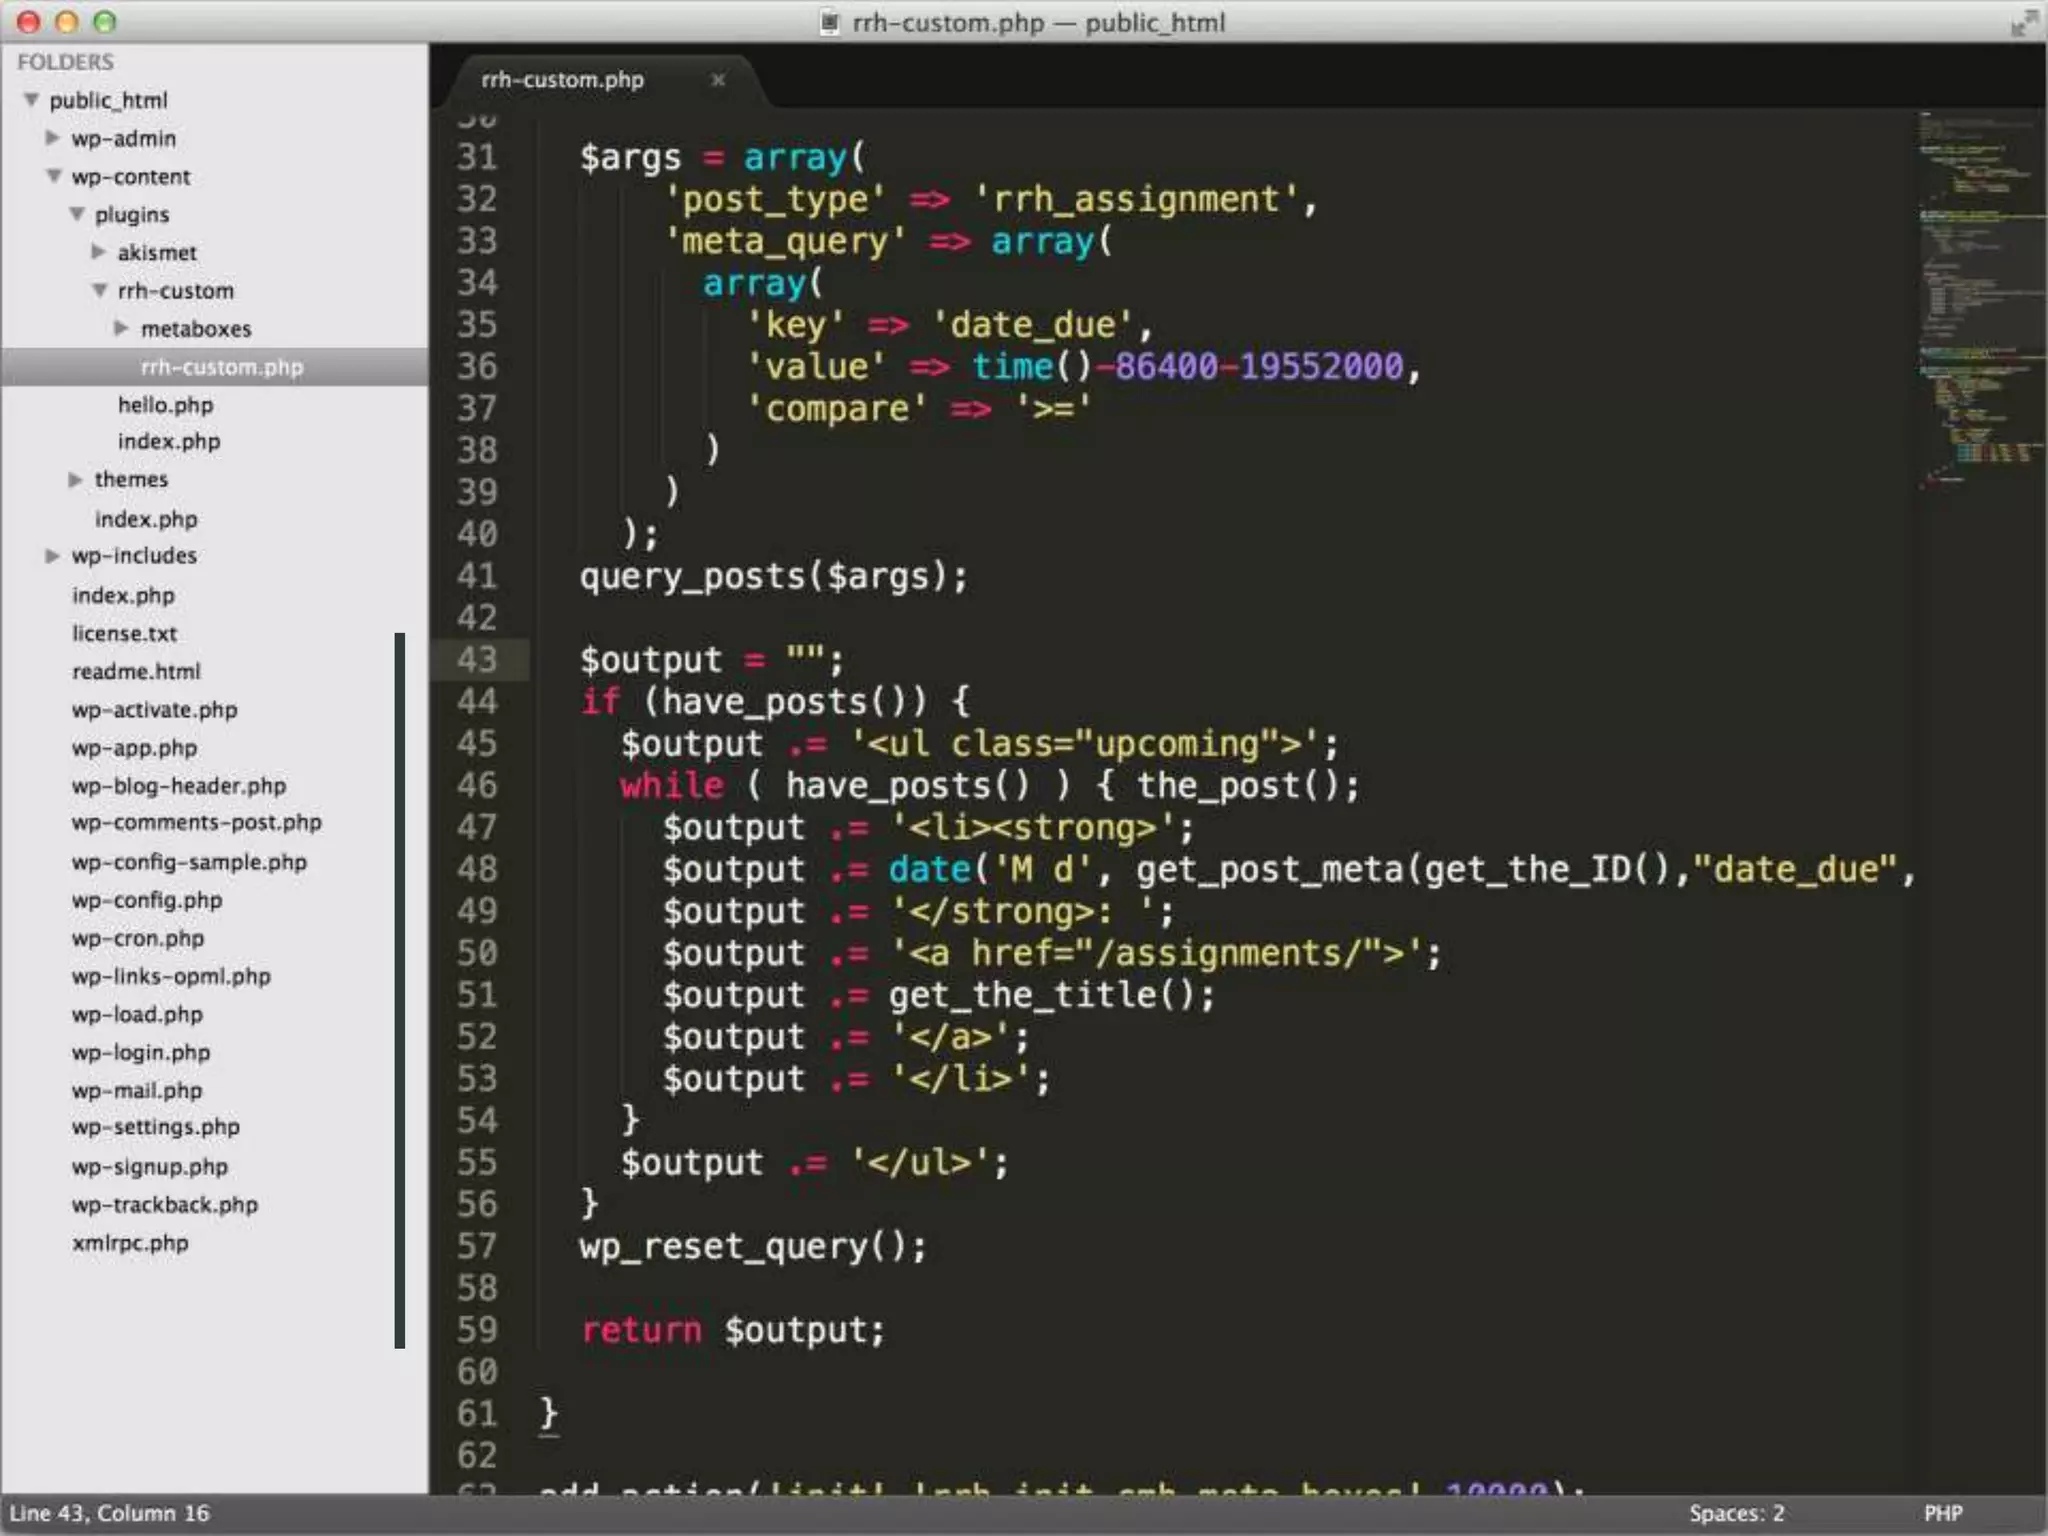Click the fullscreen icon in title bar
Viewport: 2048px width, 1536px height.
pyautogui.click(x=2023, y=22)
